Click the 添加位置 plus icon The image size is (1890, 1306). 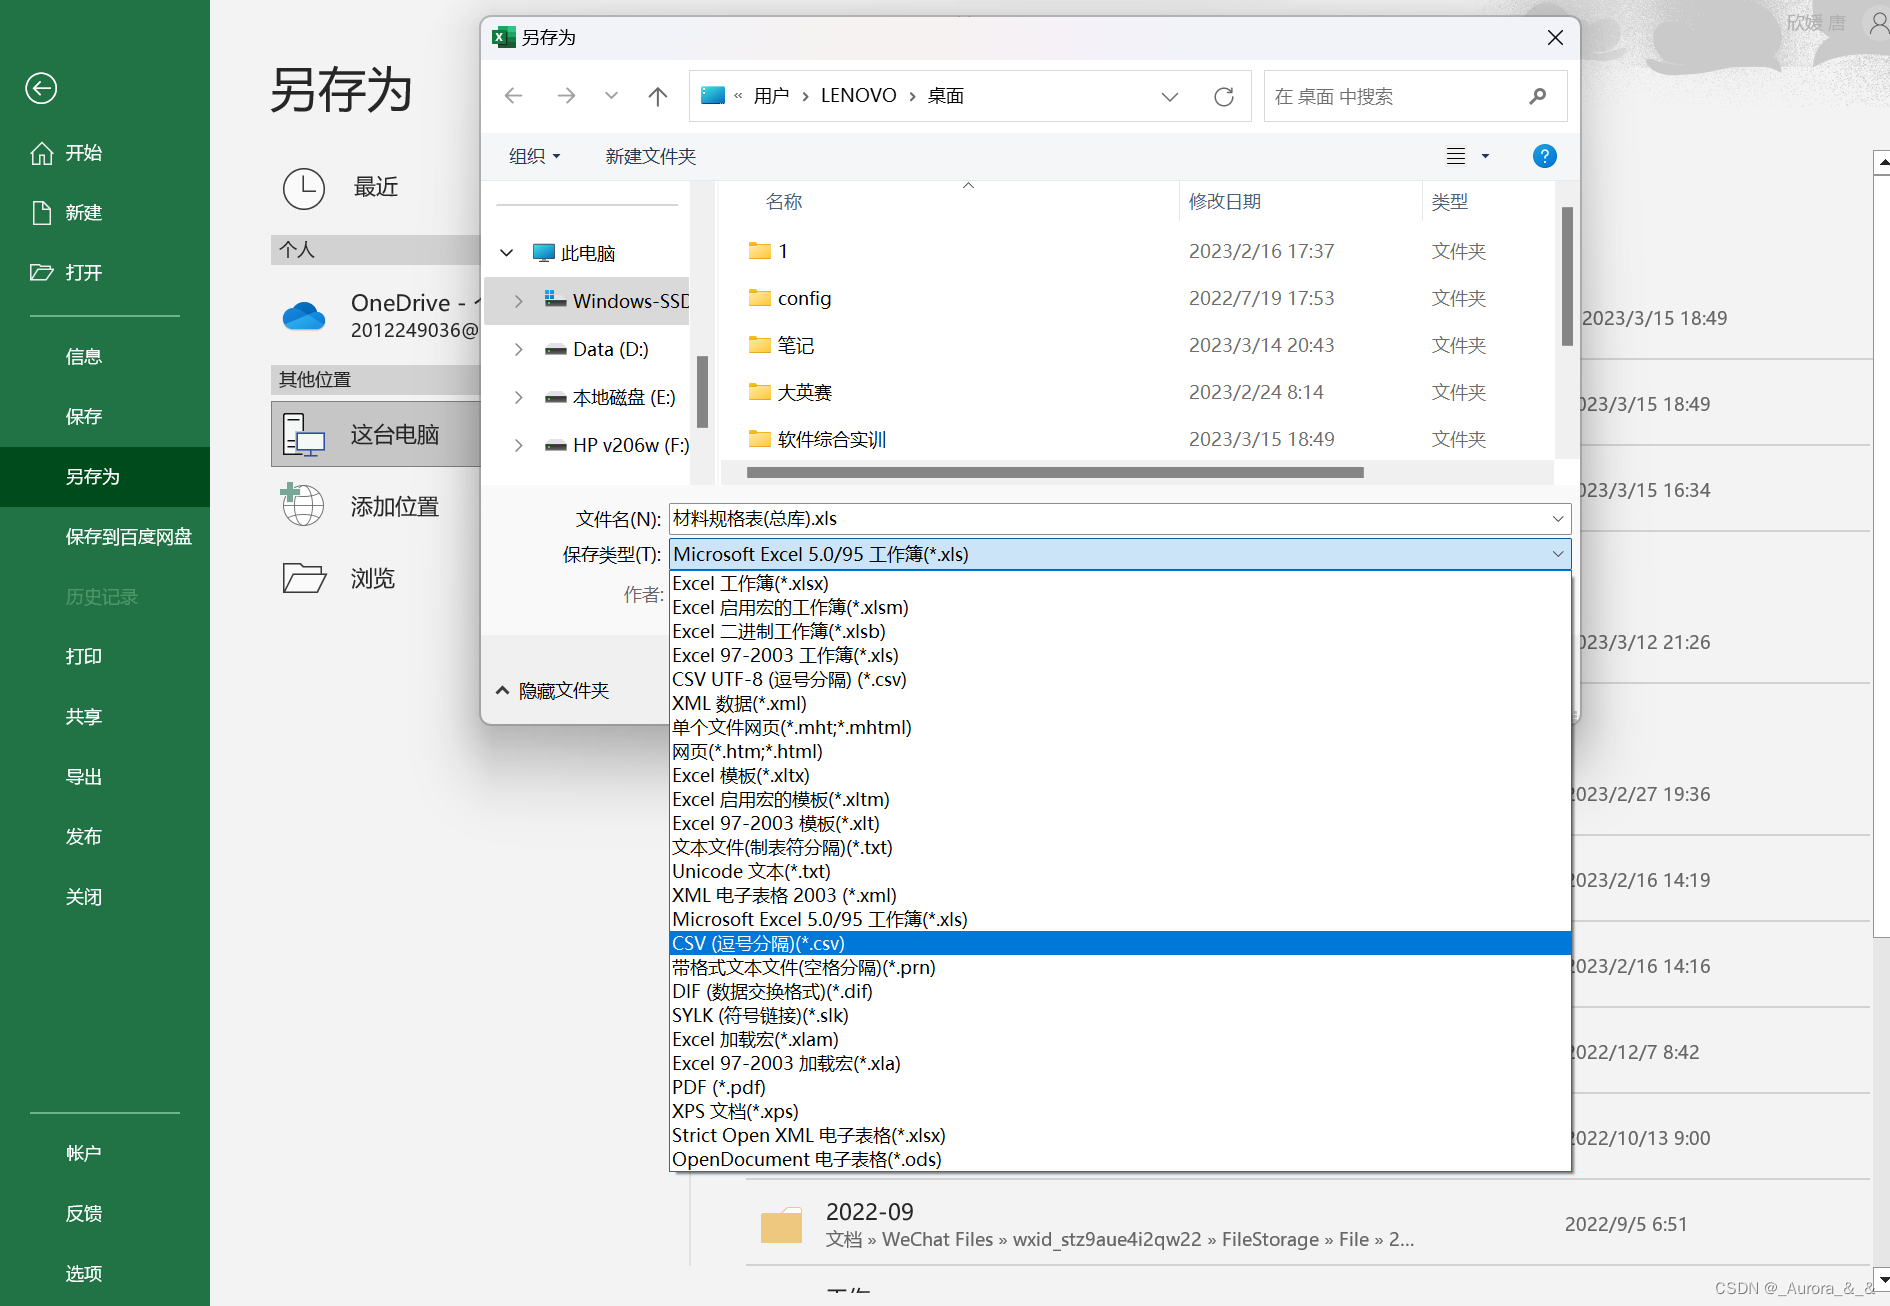tap(303, 506)
